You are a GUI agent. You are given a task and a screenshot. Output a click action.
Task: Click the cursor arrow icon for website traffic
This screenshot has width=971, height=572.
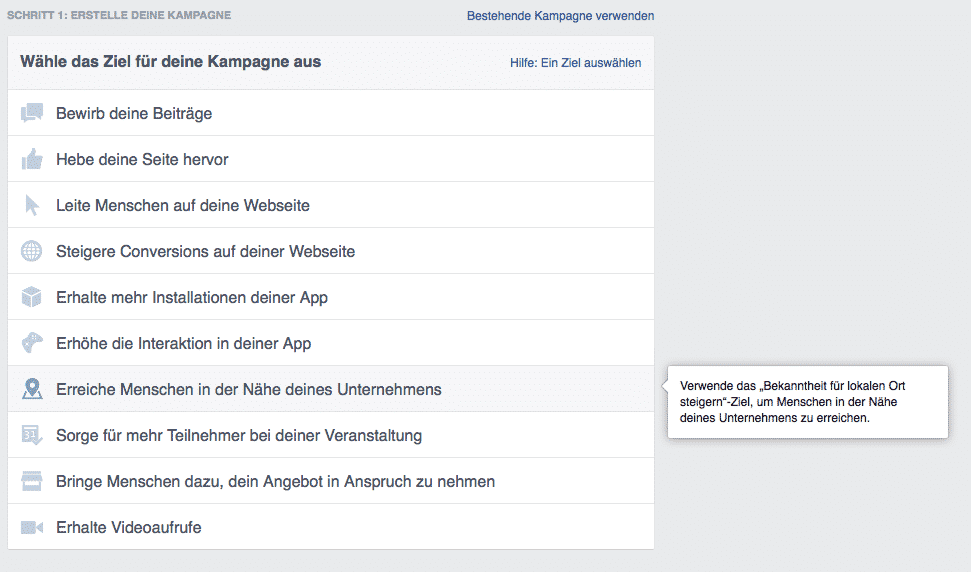(x=32, y=205)
